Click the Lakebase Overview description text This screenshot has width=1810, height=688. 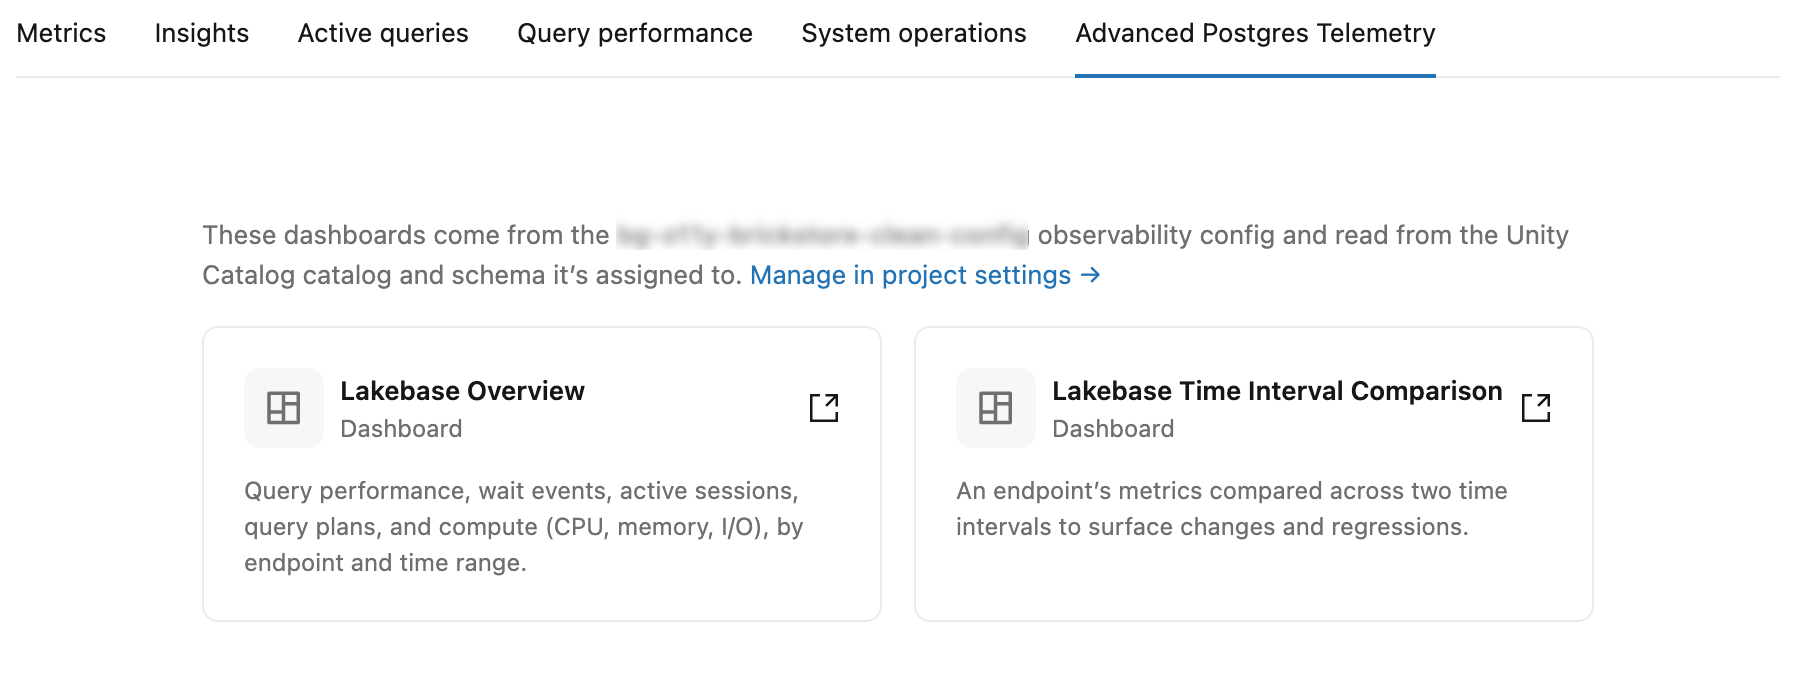coord(524,527)
